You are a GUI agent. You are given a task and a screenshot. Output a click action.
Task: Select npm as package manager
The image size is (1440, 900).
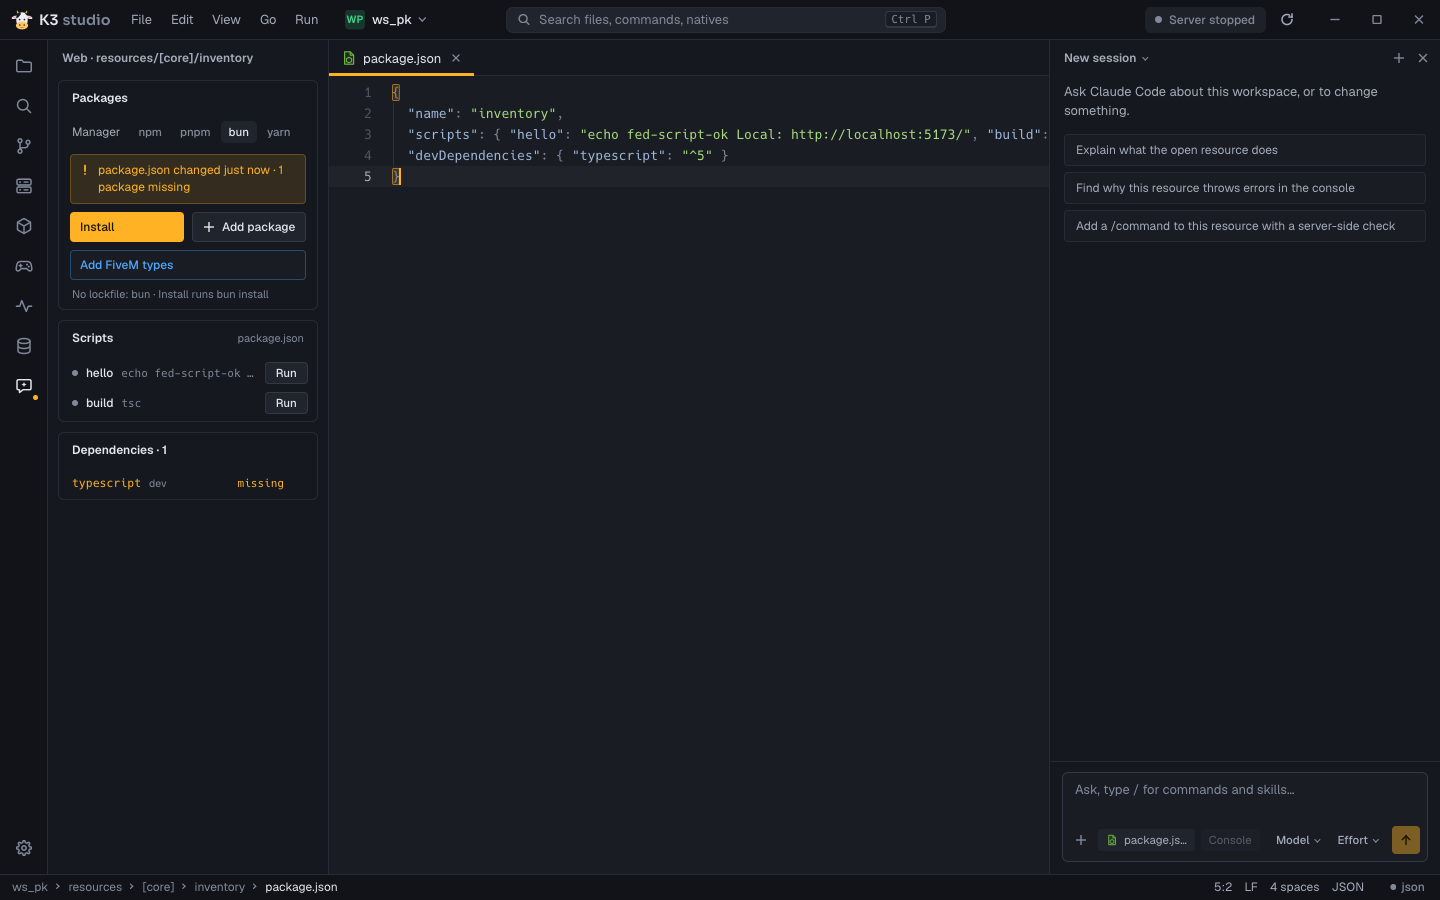tap(150, 132)
